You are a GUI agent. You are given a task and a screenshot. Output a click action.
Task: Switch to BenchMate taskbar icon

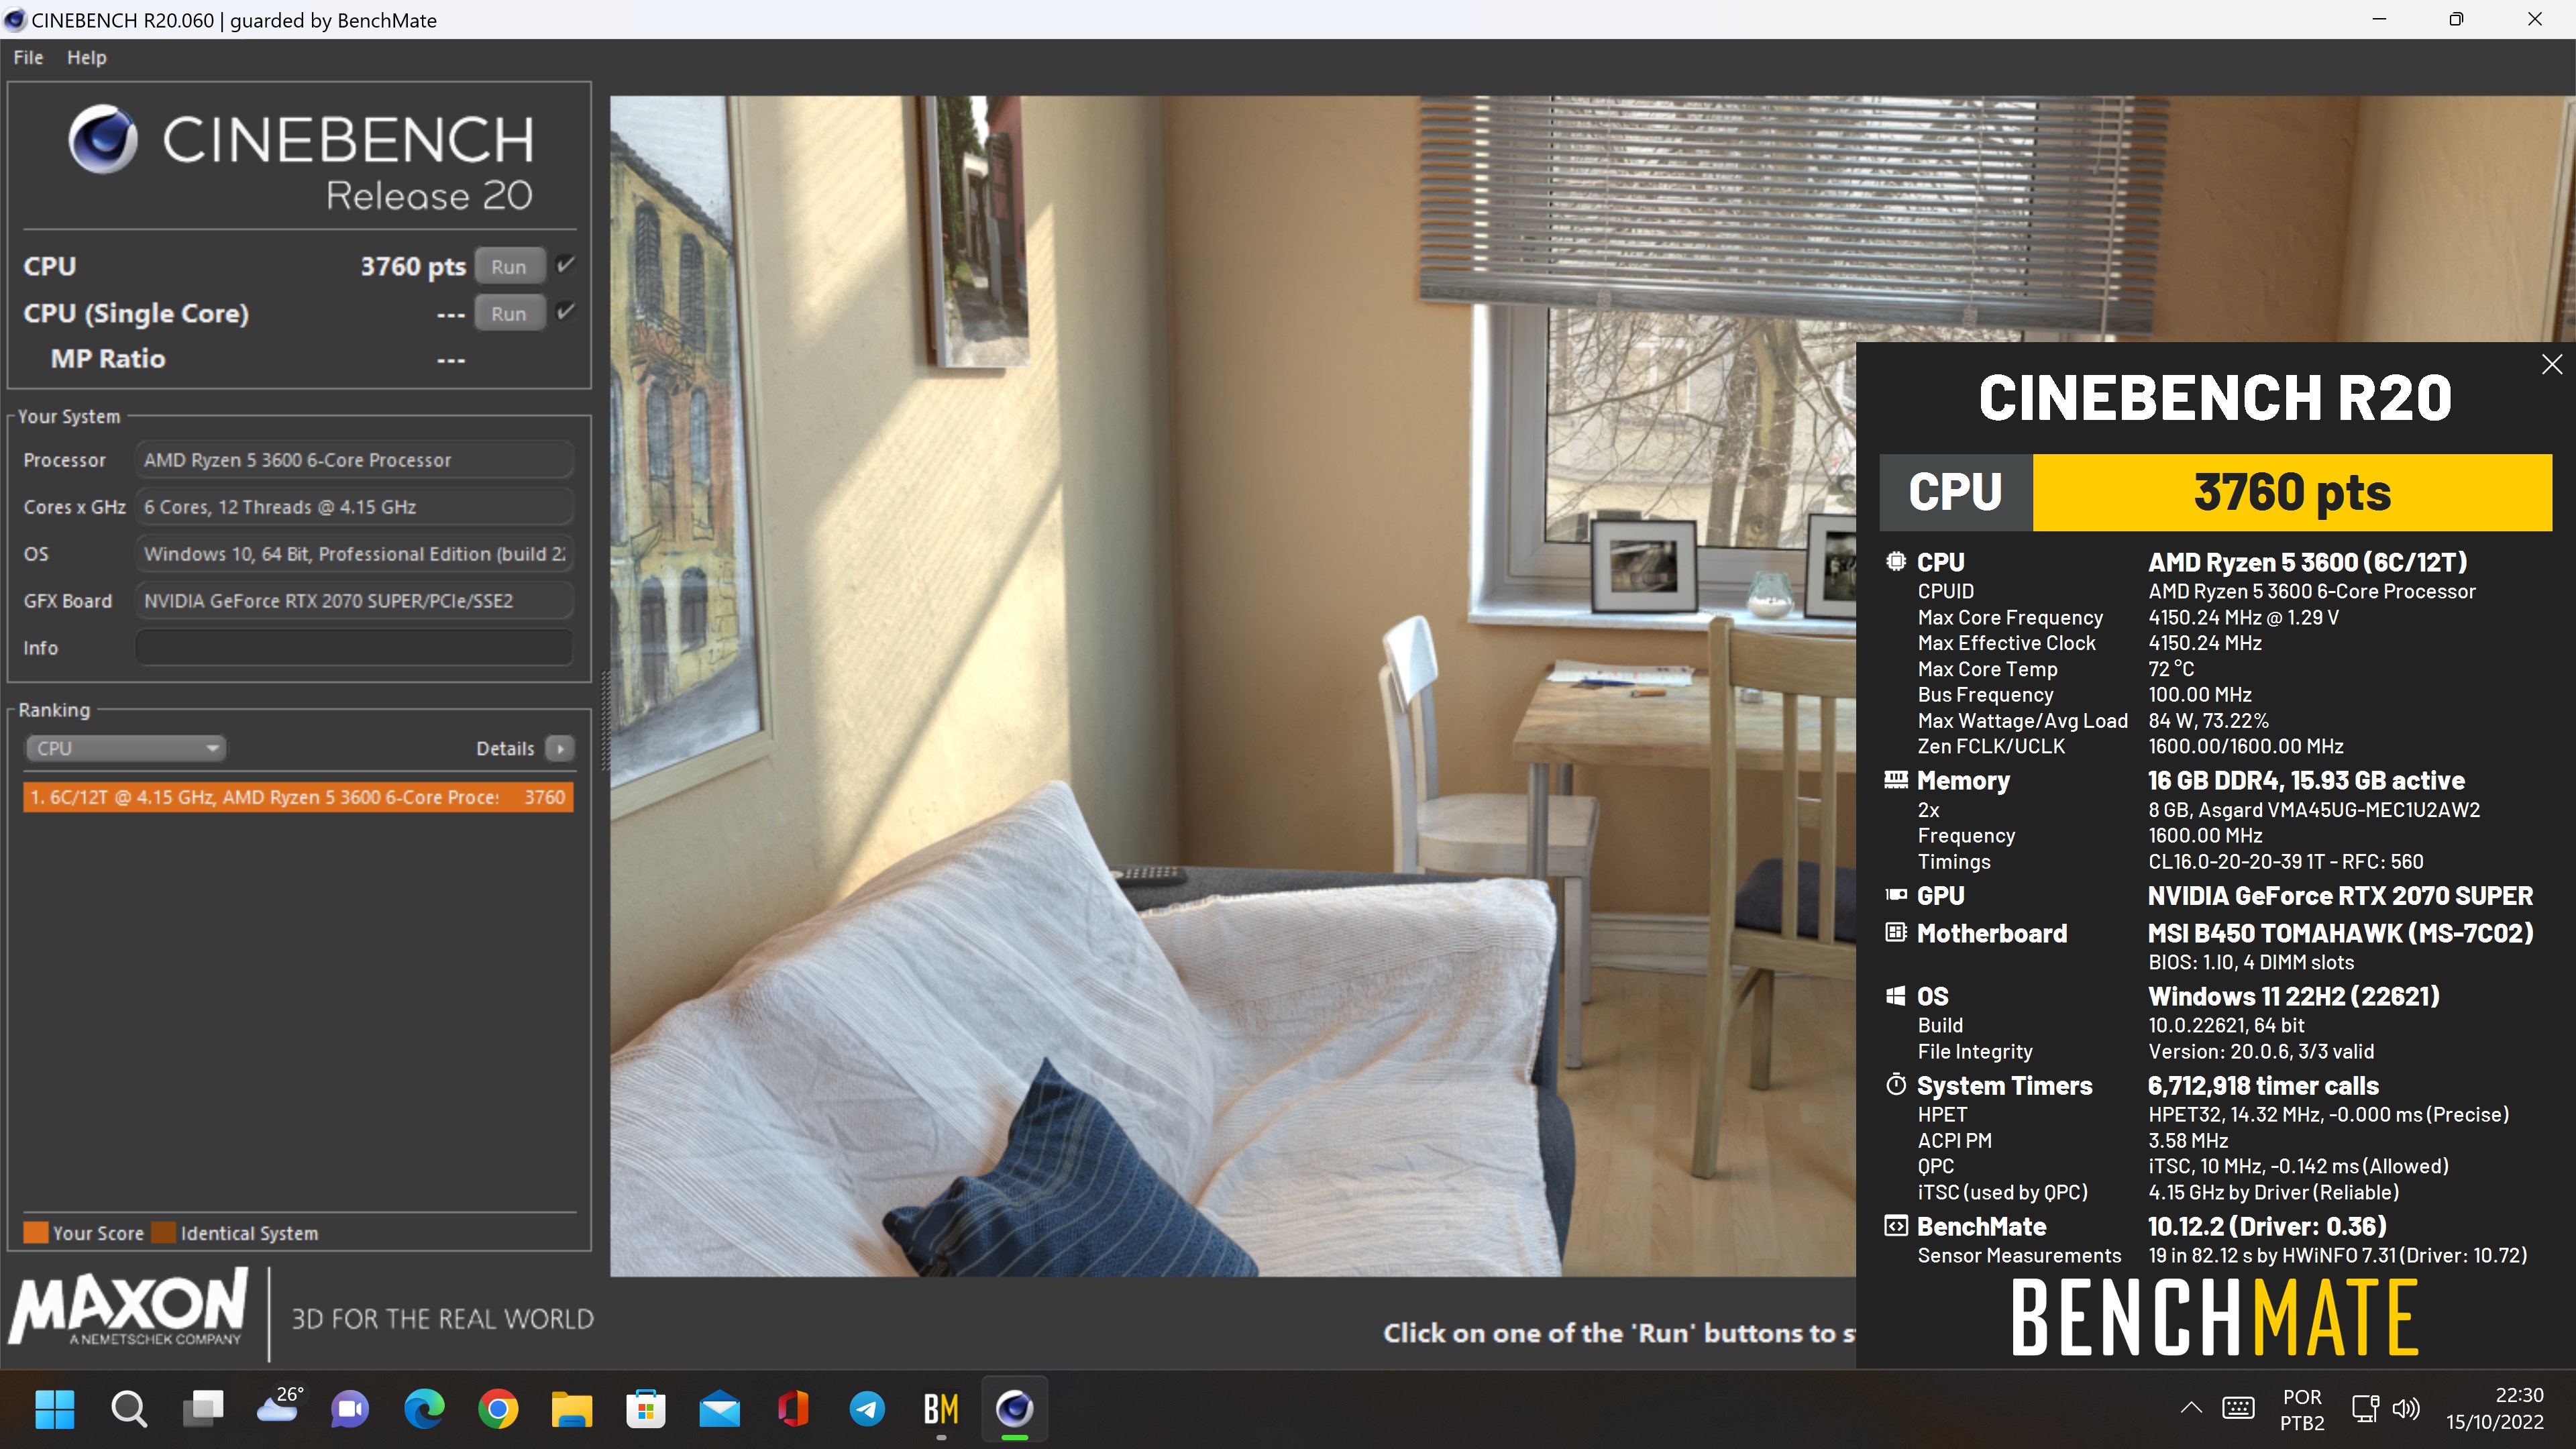(x=941, y=1409)
